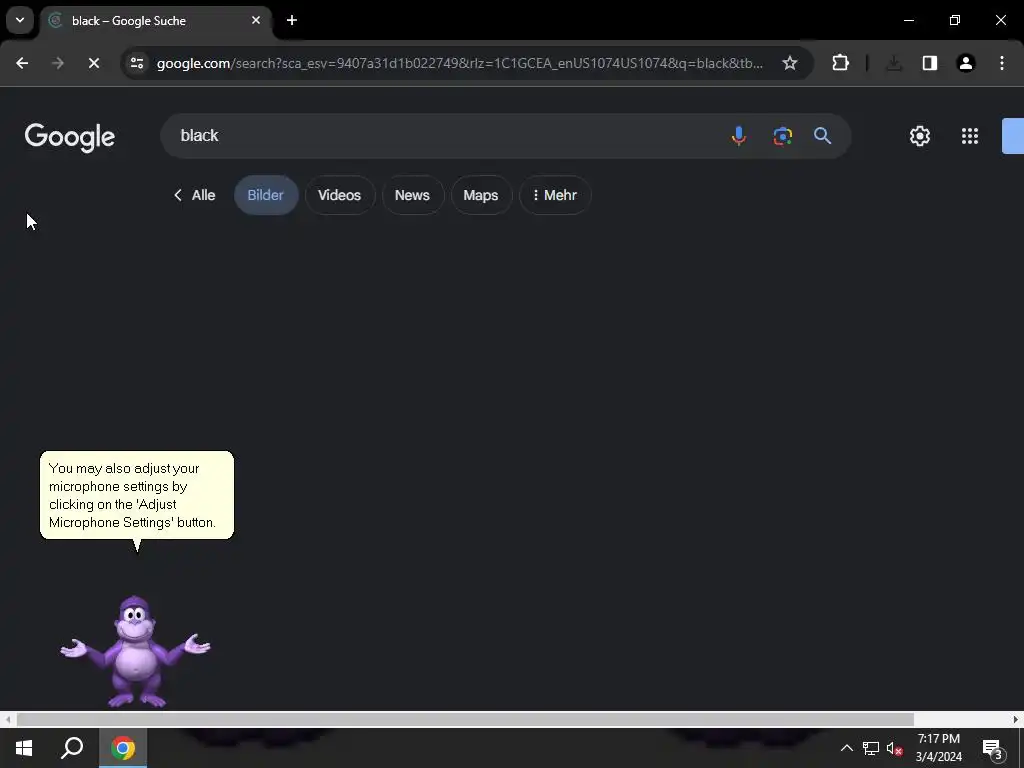Start voice search with microphone icon
The width and height of the screenshot is (1024, 768).
pos(739,136)
